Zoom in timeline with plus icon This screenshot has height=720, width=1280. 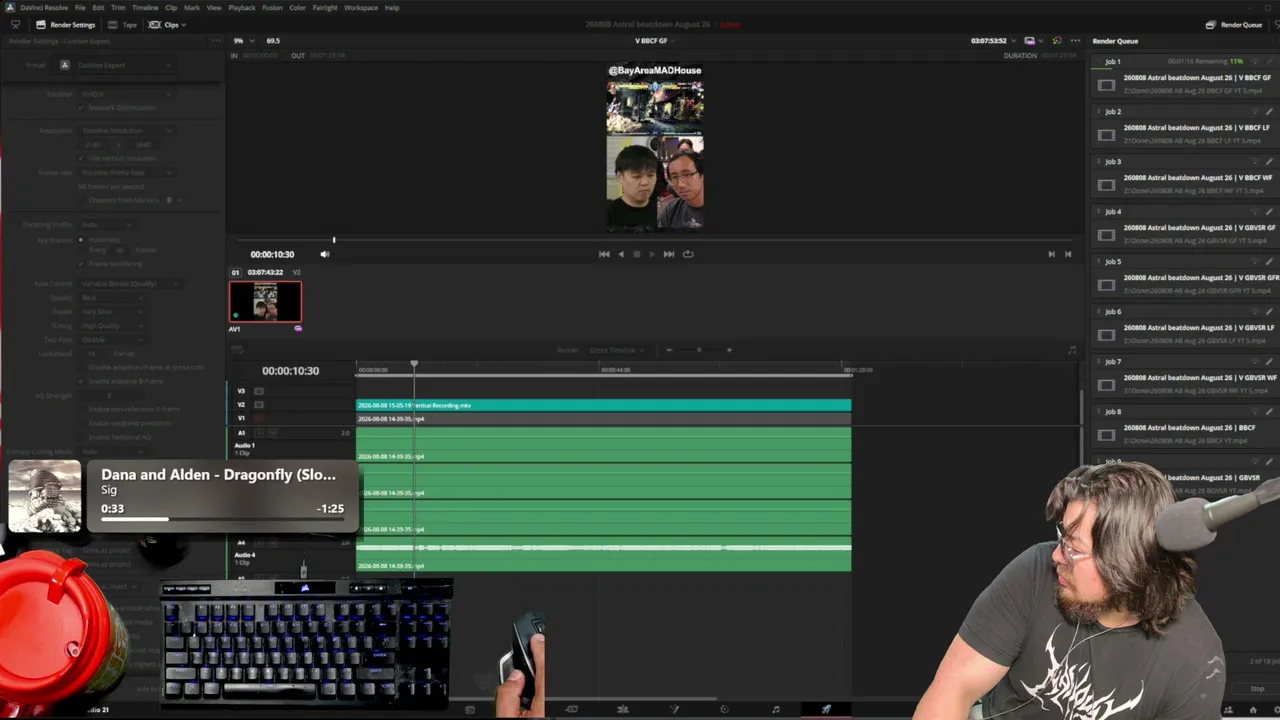pos(729,350)
